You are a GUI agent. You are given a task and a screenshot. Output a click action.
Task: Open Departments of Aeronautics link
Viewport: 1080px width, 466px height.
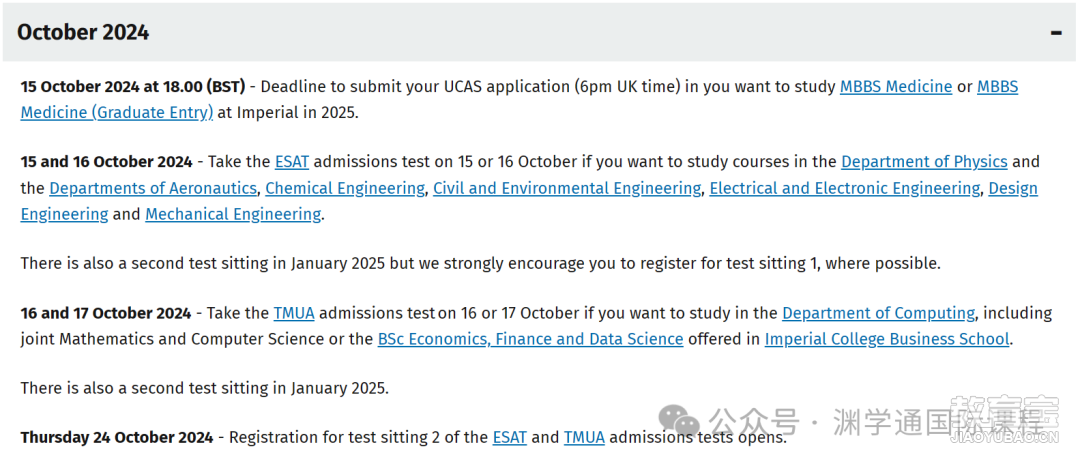tap(153, 188)
